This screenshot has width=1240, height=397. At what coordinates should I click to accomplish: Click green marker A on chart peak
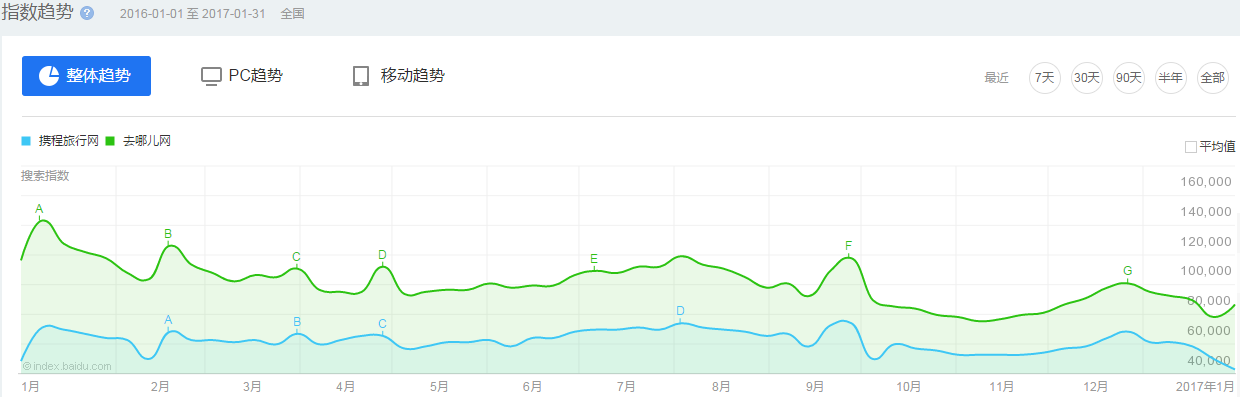pyautogui.click(x=39, y=209)
